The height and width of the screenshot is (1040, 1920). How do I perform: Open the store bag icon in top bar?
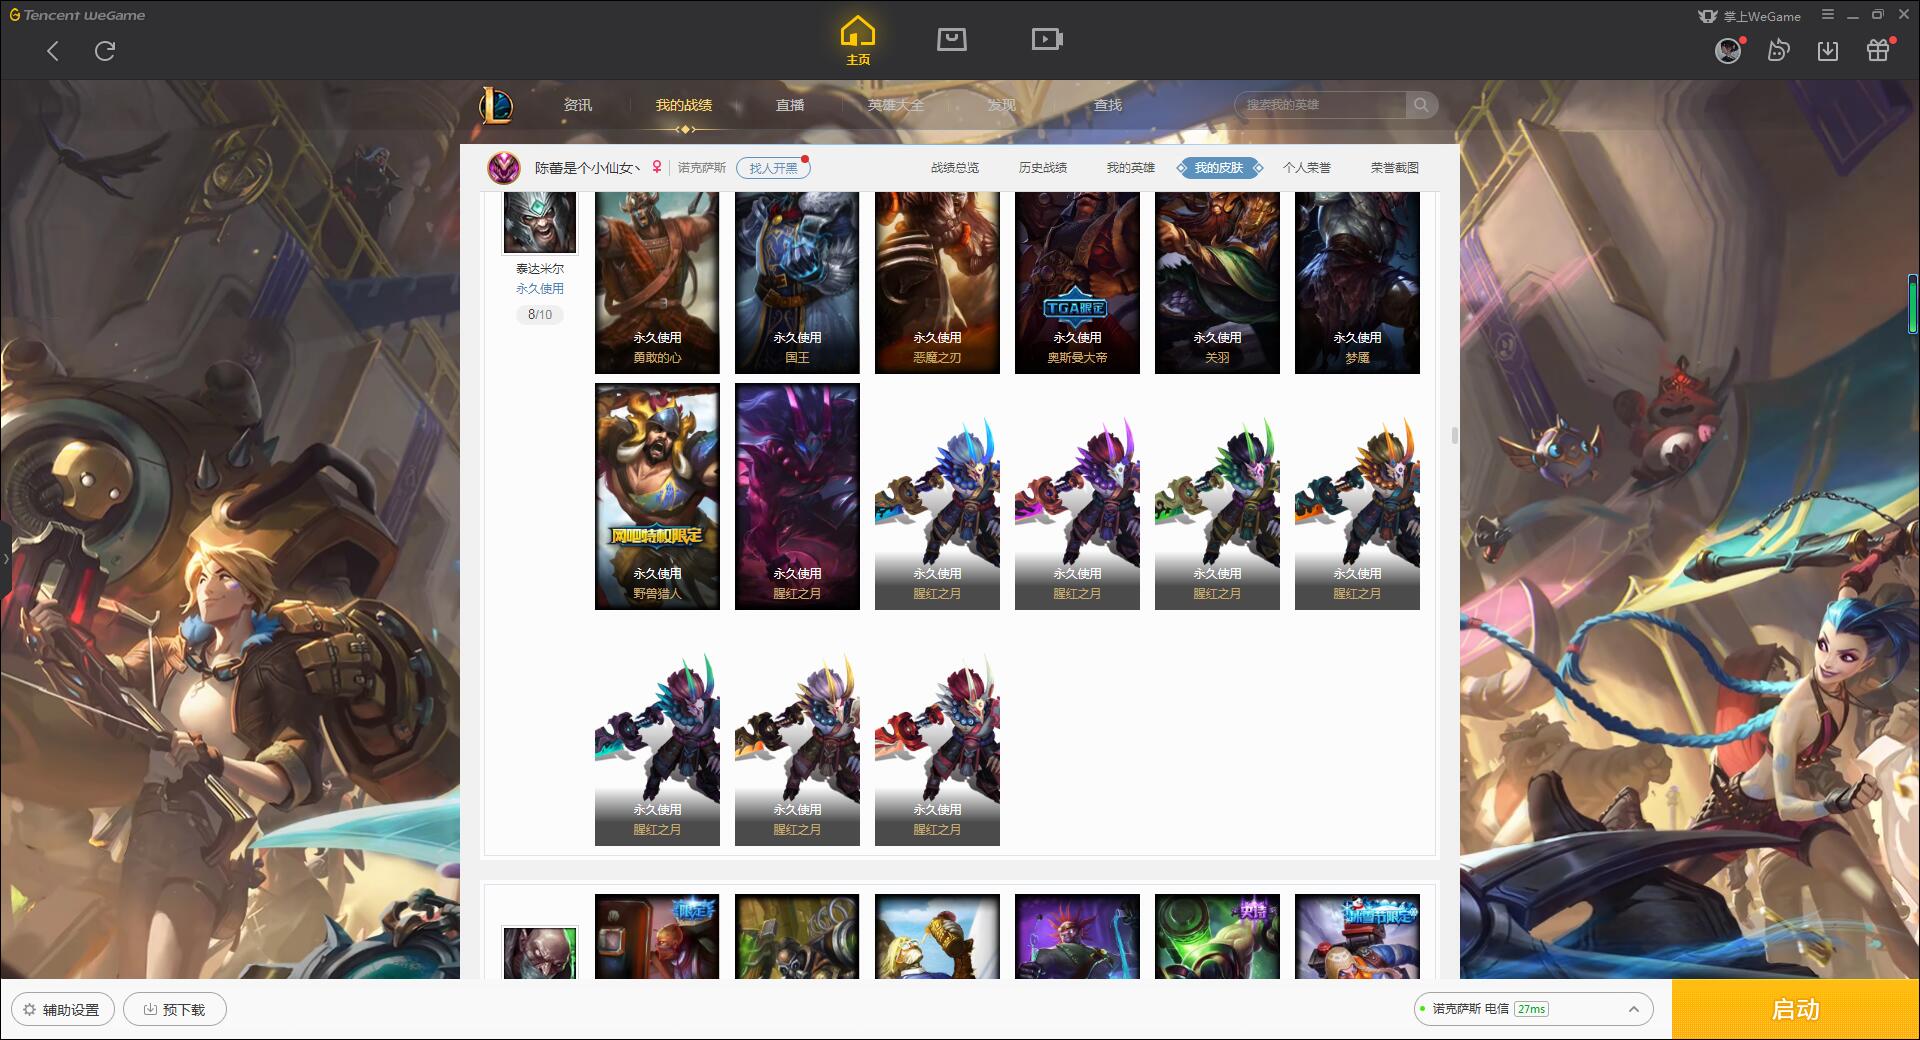pos(951,39)
